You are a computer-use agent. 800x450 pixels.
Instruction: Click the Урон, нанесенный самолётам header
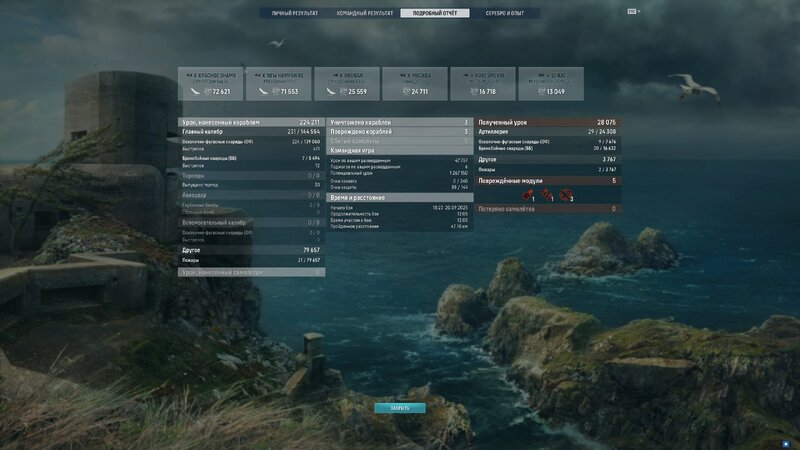[x=252, y=272]
